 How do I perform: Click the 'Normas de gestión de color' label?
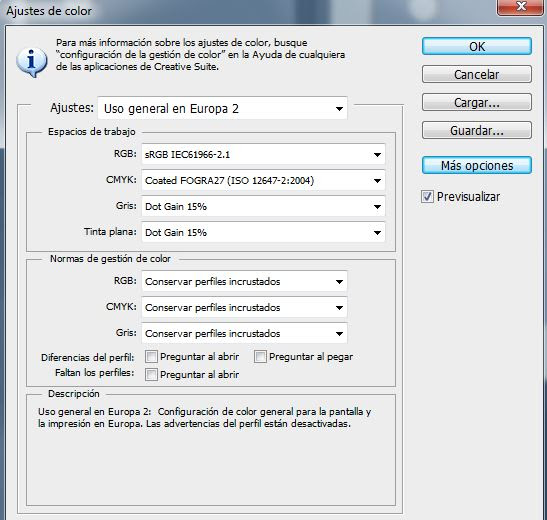[110, 259]
